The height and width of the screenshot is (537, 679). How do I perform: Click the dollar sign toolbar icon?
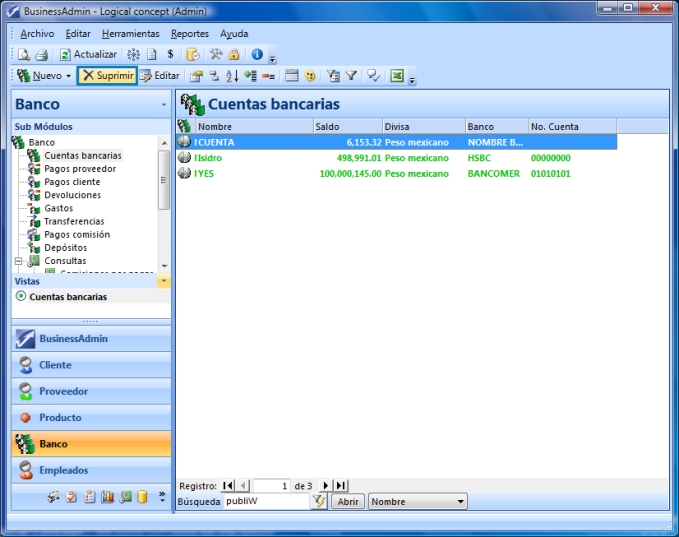point(170,54)
